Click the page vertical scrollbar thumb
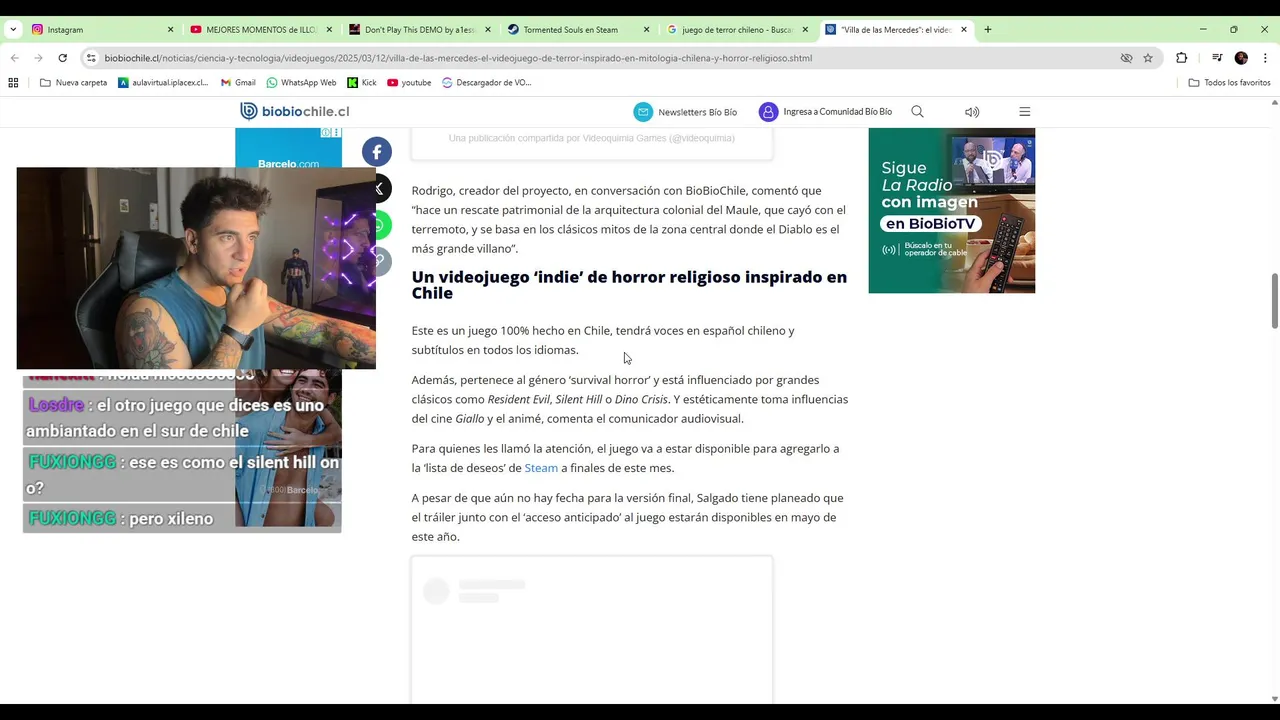The width and height of the screenshot is (1280, 720). click(x=1274, y=300)
